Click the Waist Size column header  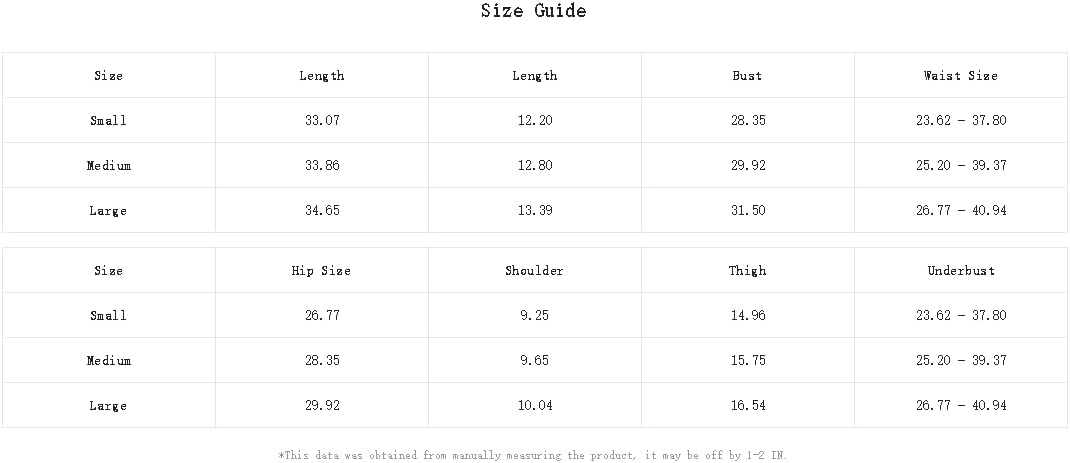[961, 76]
